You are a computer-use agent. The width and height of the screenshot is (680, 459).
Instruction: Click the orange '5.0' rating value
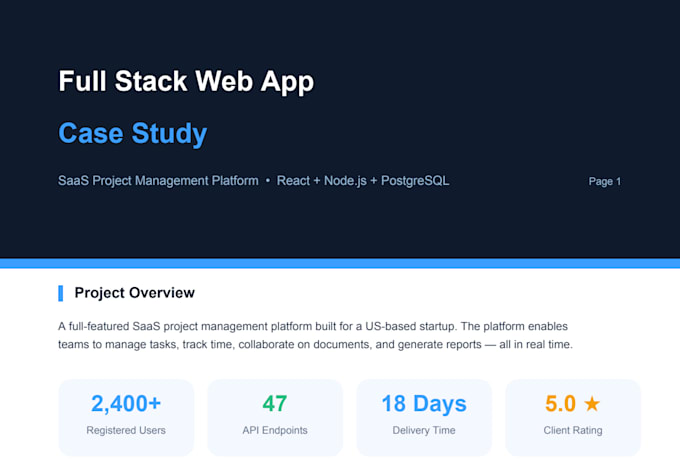[560, 403]
